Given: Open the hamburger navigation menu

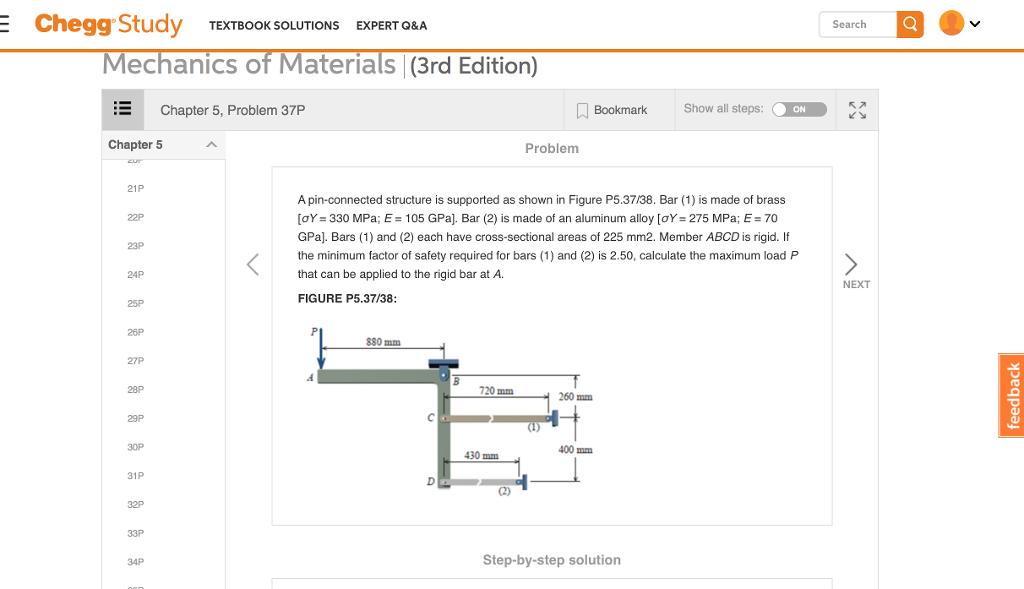Looking at the screenshot, I should (x=6, y=25).
